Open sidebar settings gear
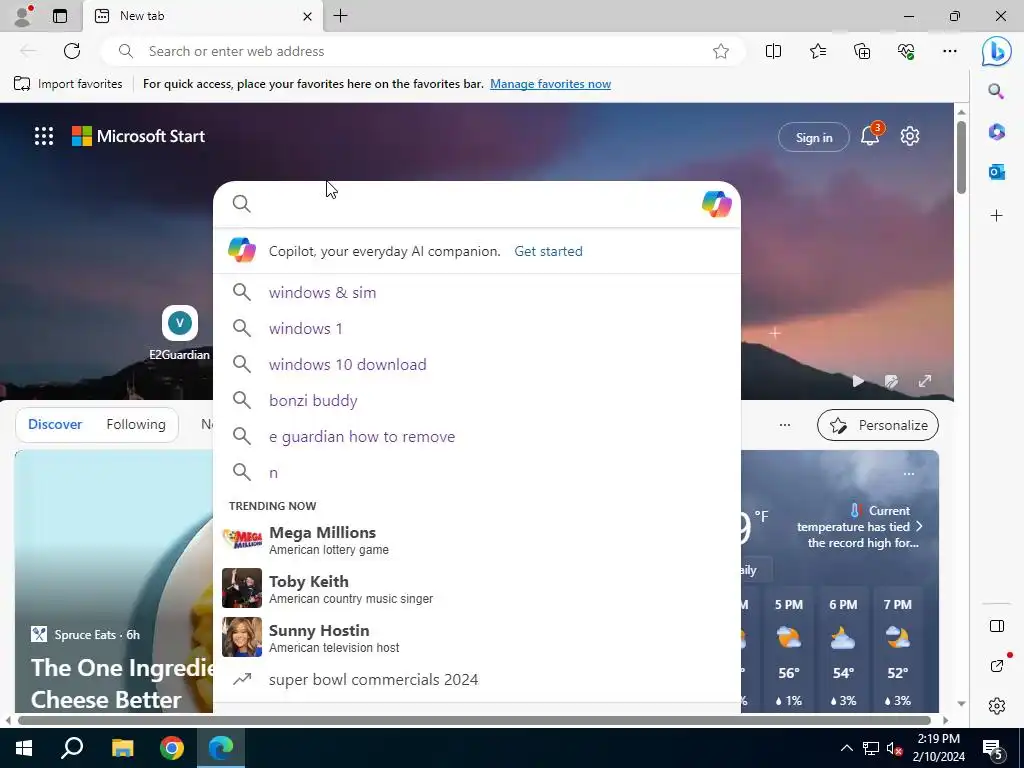Screen dimensions: 1024x768 (997, 706)
